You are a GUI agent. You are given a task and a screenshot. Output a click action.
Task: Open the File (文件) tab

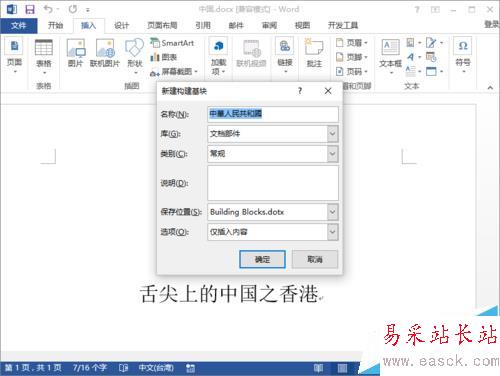click(18, 25)
